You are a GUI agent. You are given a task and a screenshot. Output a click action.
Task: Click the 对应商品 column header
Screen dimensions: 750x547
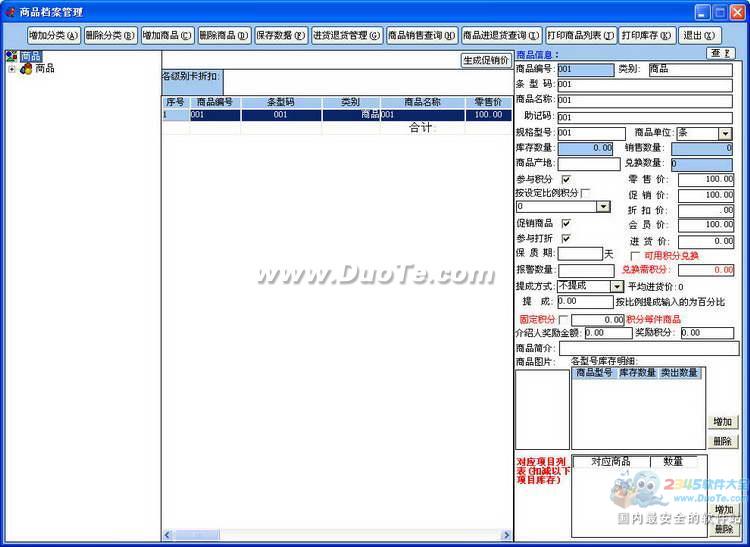click(611, 461)
